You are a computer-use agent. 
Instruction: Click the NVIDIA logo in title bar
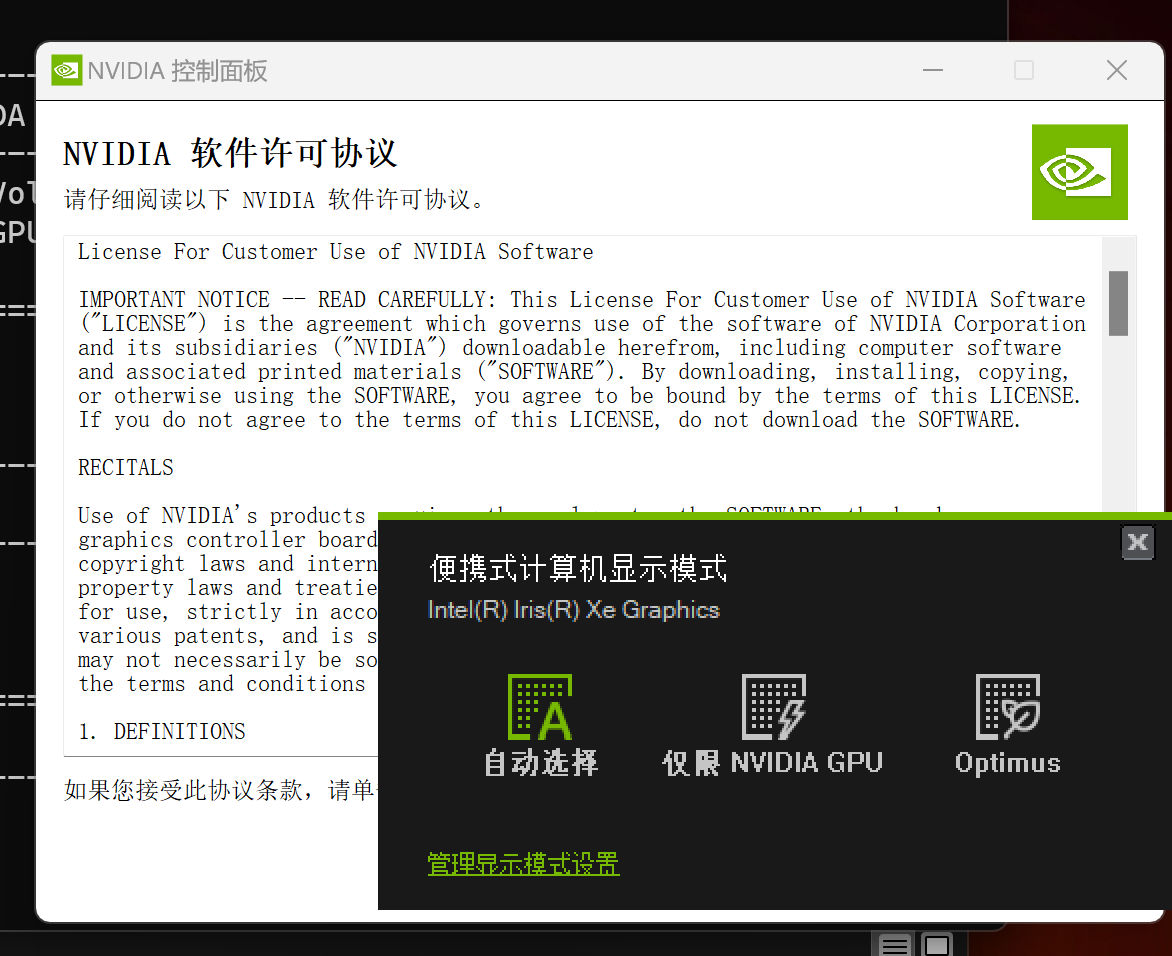[x=67, y=70]
